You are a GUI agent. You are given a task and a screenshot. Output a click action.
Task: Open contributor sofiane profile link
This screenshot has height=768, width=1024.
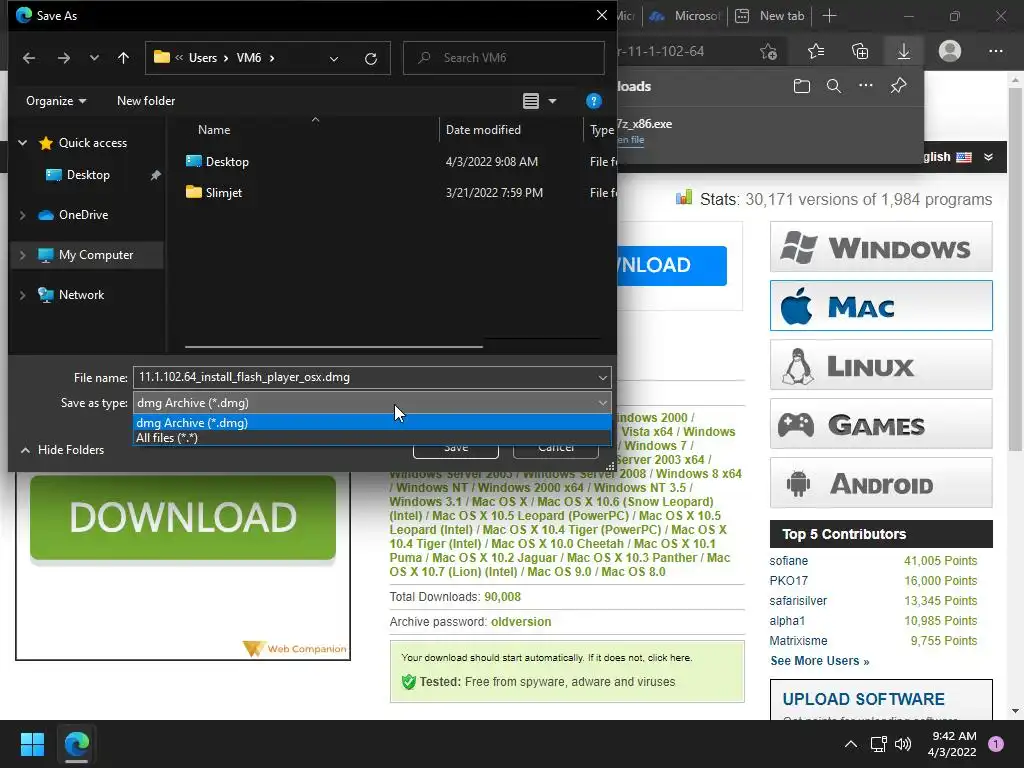(788, 561)
